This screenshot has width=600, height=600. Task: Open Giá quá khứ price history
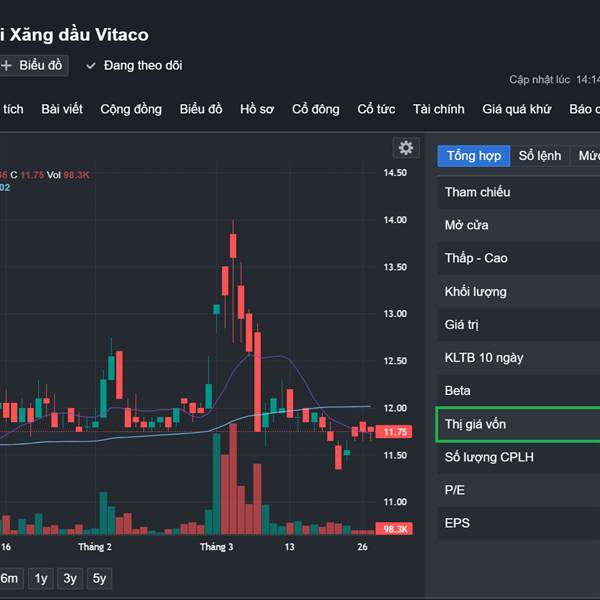[516, 109]
